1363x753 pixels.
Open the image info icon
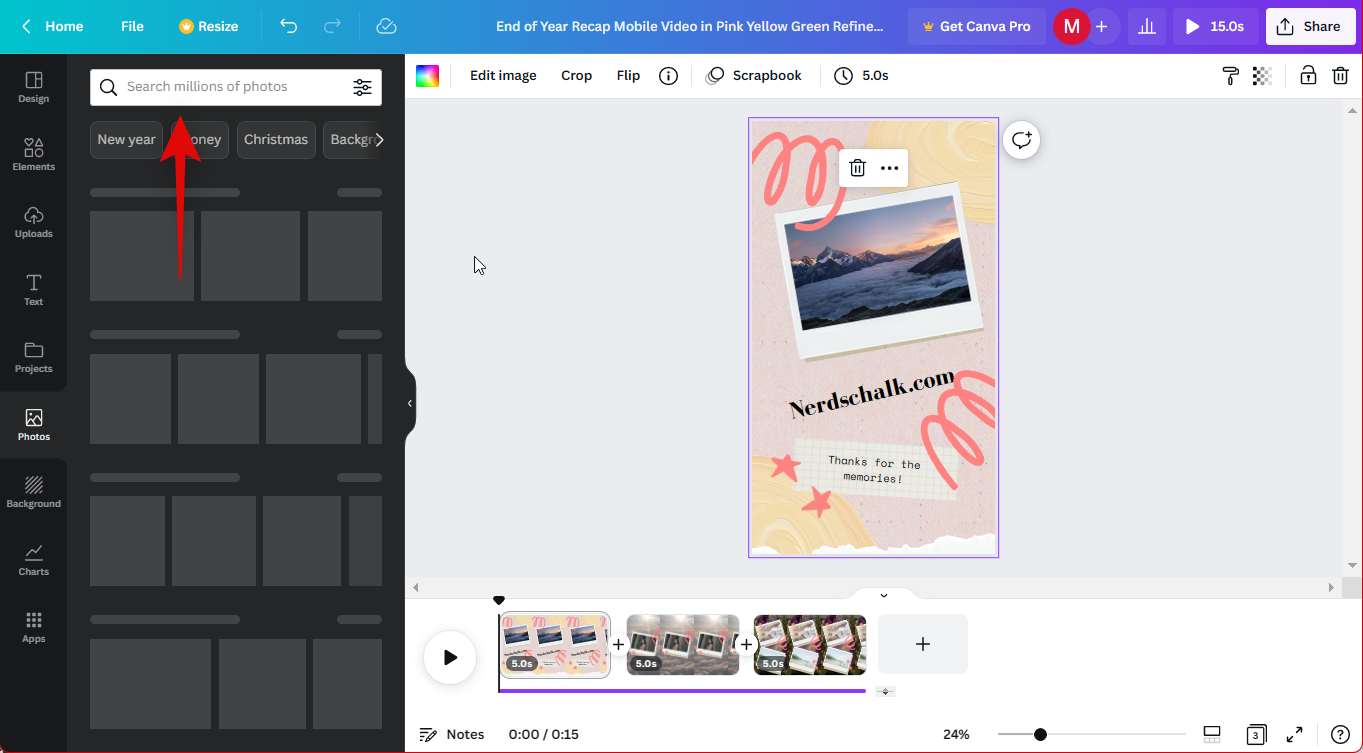tap(668, 76)
